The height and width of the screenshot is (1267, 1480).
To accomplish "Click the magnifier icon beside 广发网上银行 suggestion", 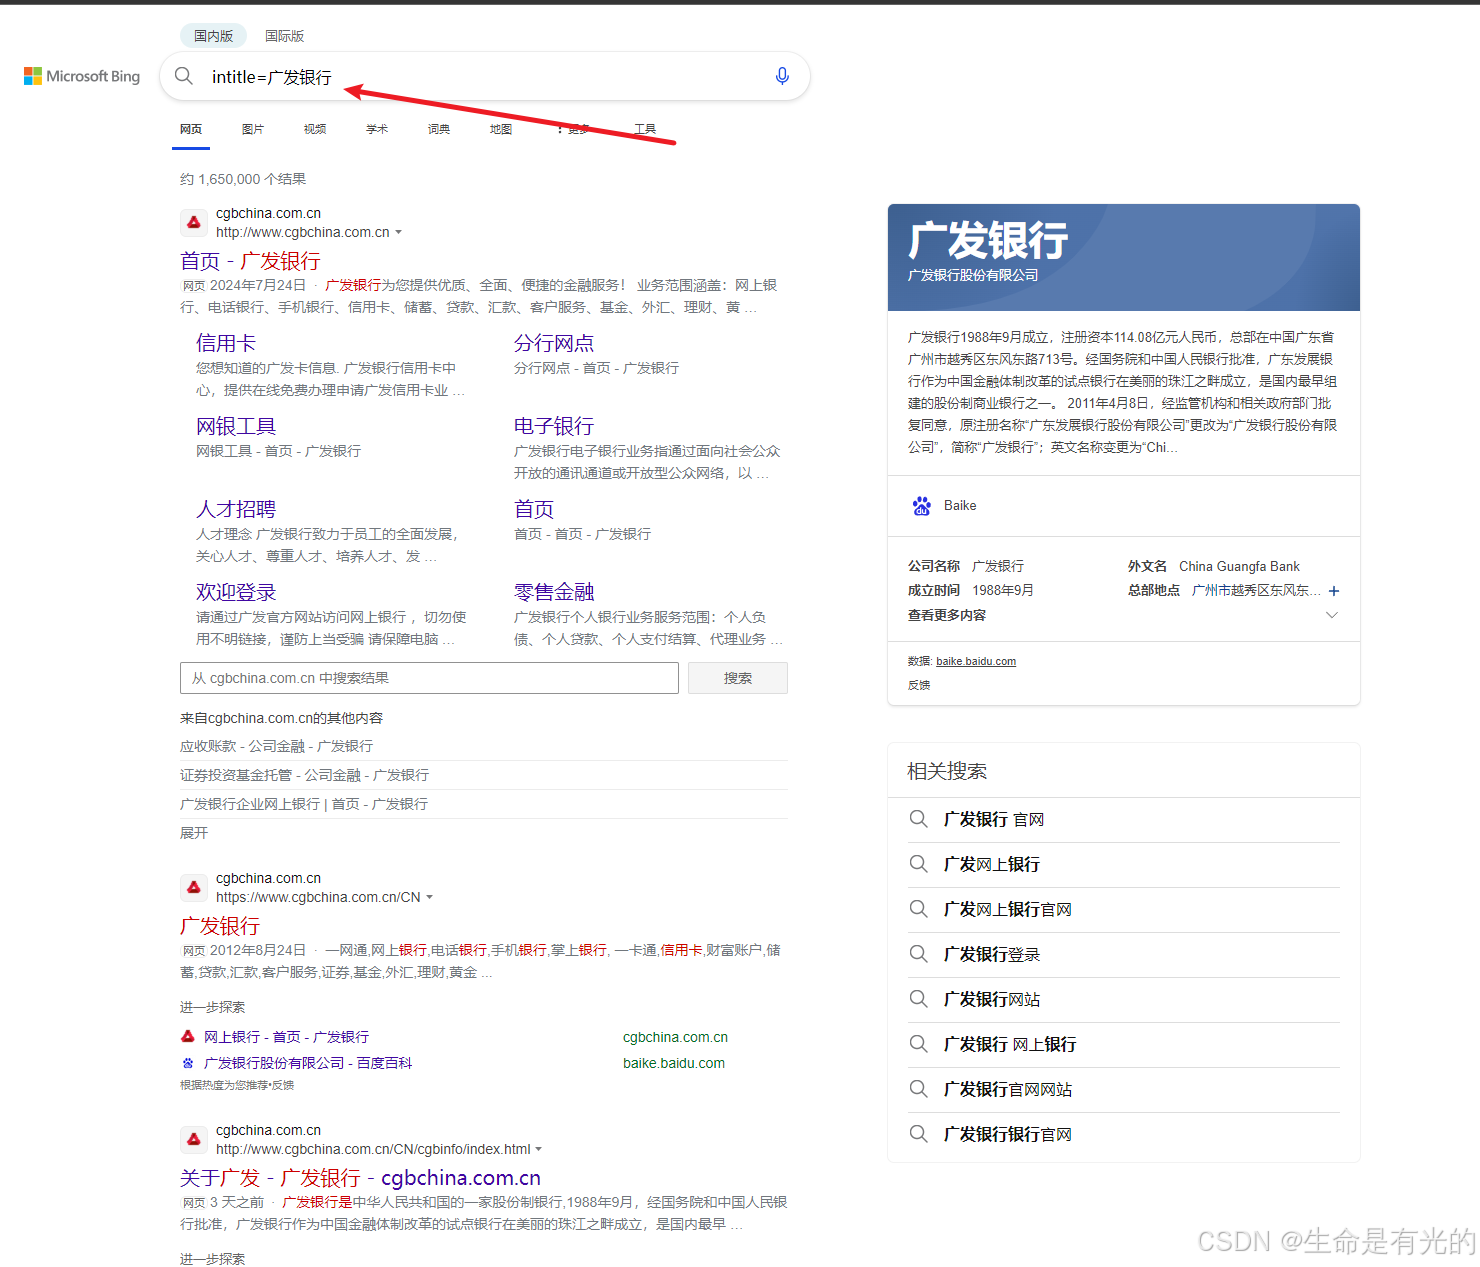I will coord(918,864).
